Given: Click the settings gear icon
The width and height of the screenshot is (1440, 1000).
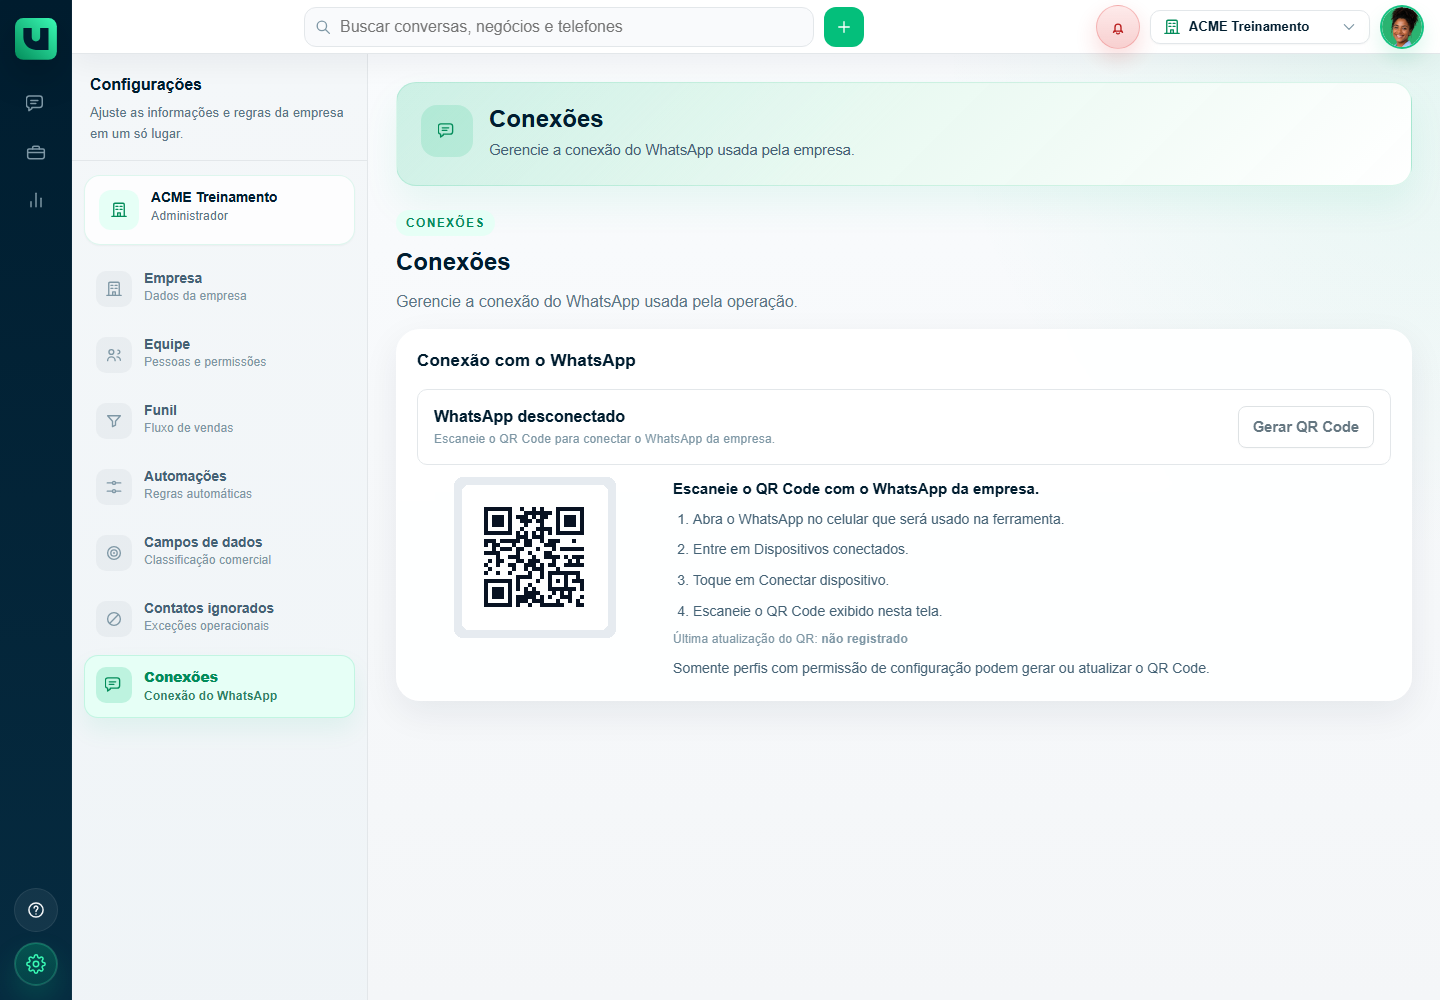Looking at the screenshot, I should pos(36,964).
